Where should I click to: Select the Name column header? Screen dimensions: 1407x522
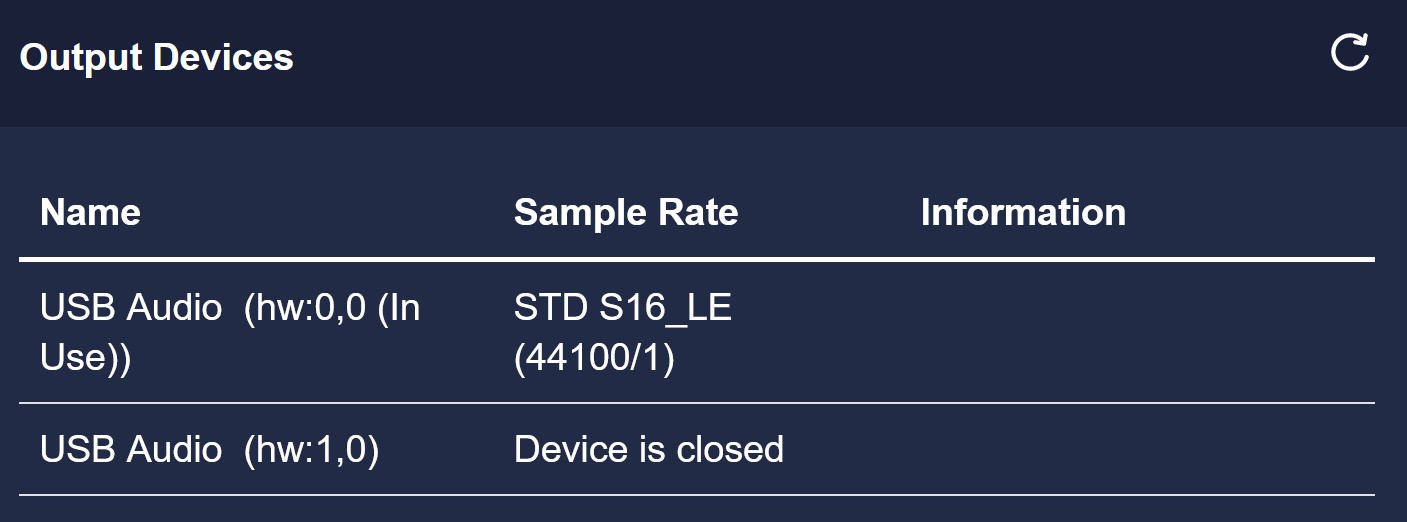[90, 212]
